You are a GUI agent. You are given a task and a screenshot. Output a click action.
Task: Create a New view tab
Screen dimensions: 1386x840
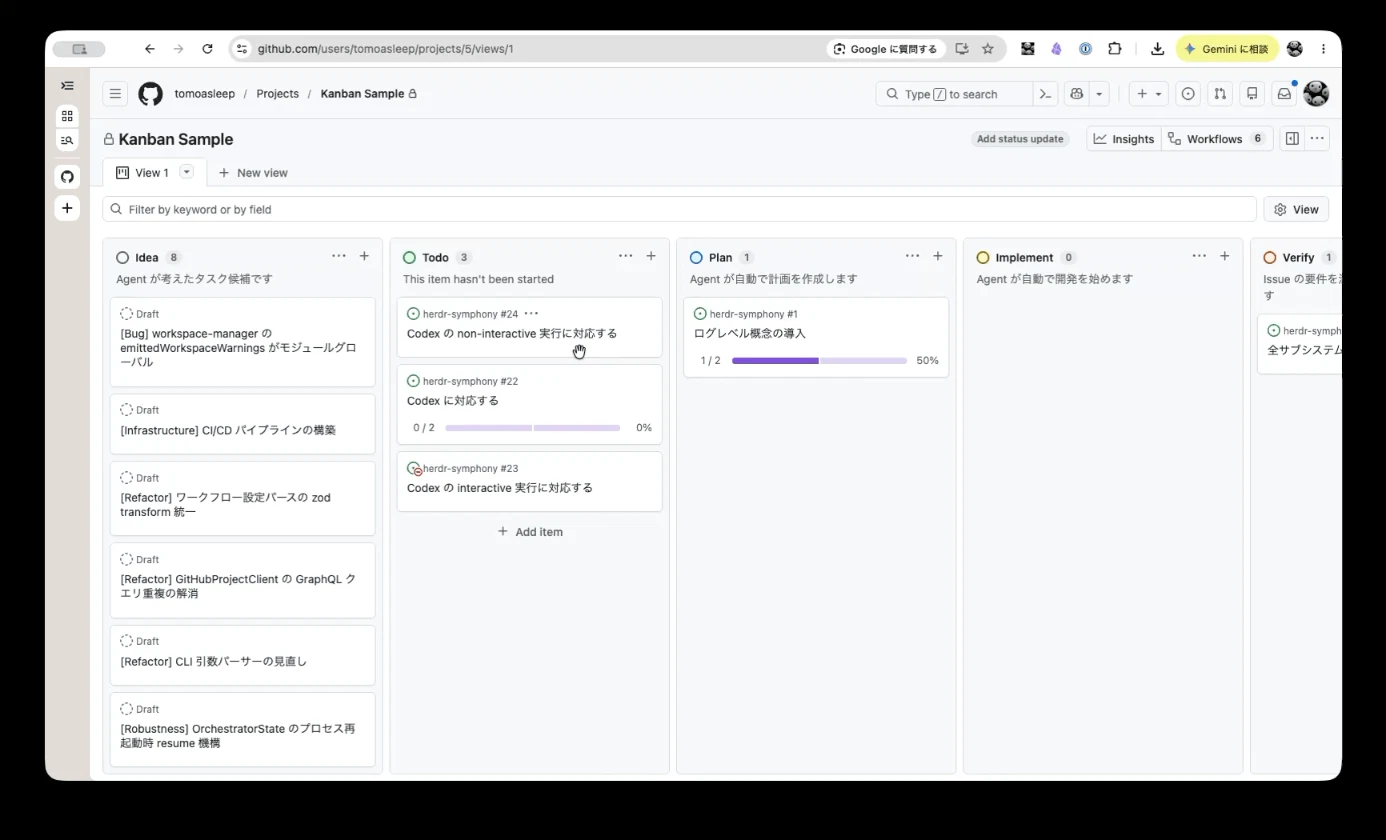253,173
